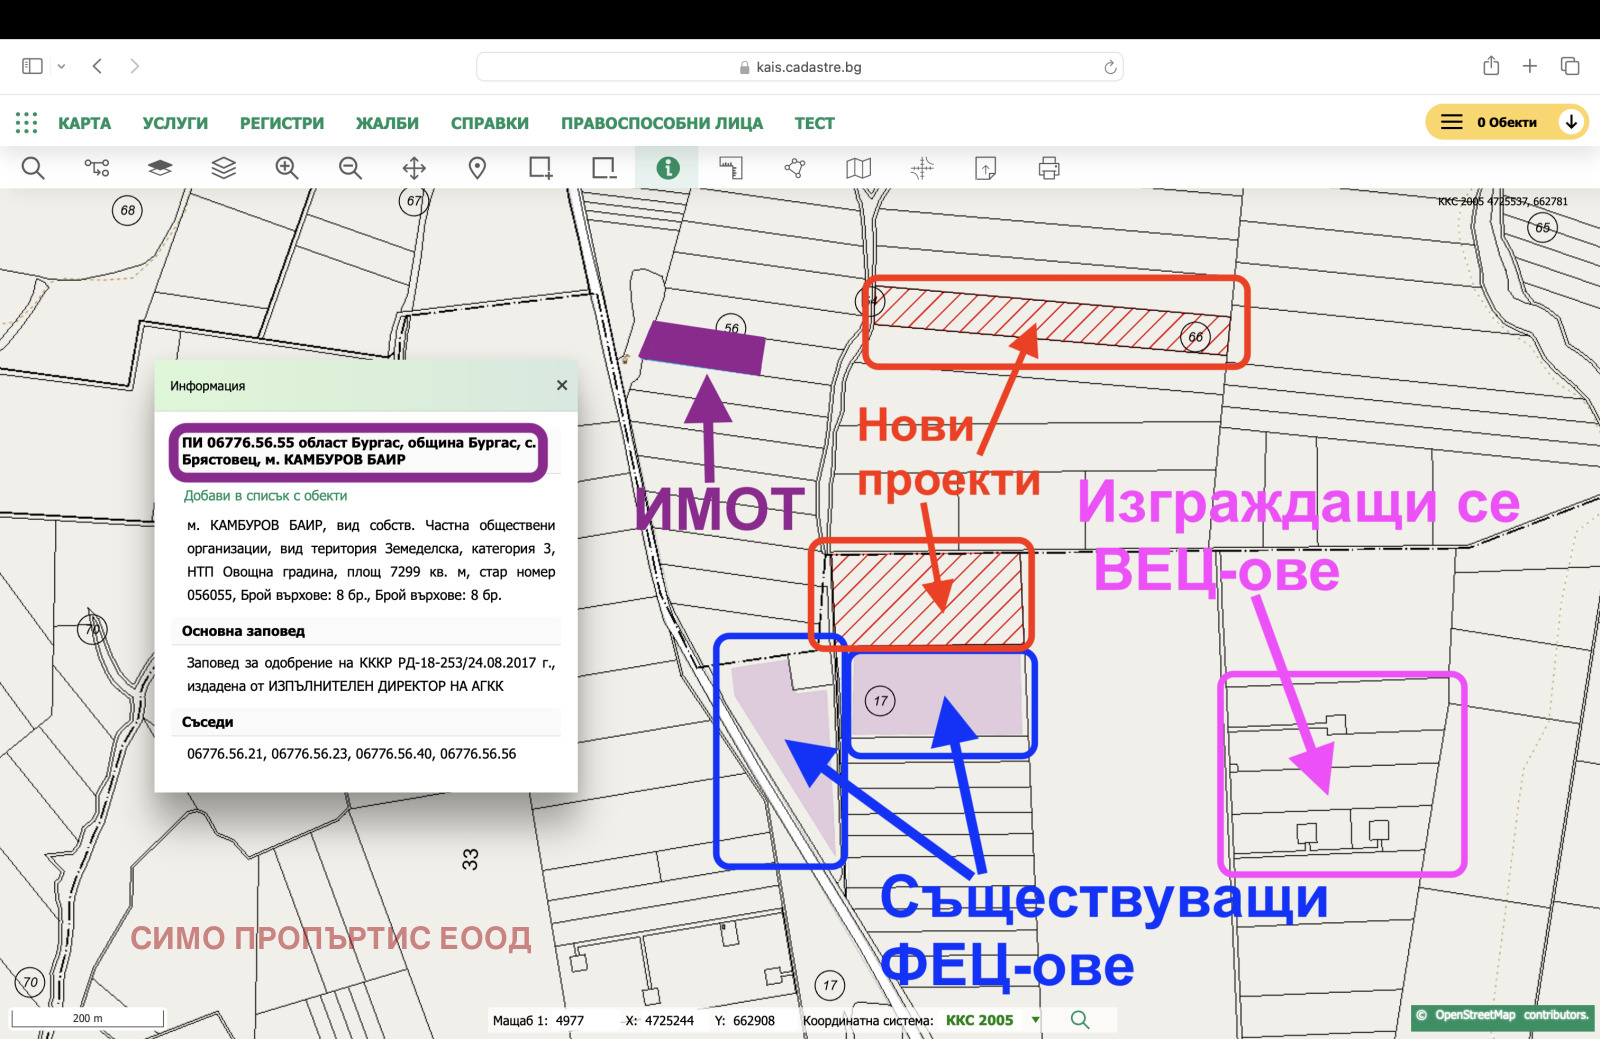Select the location marker tool
This screenshot has width=1600, height=1039.
[477, 168]
